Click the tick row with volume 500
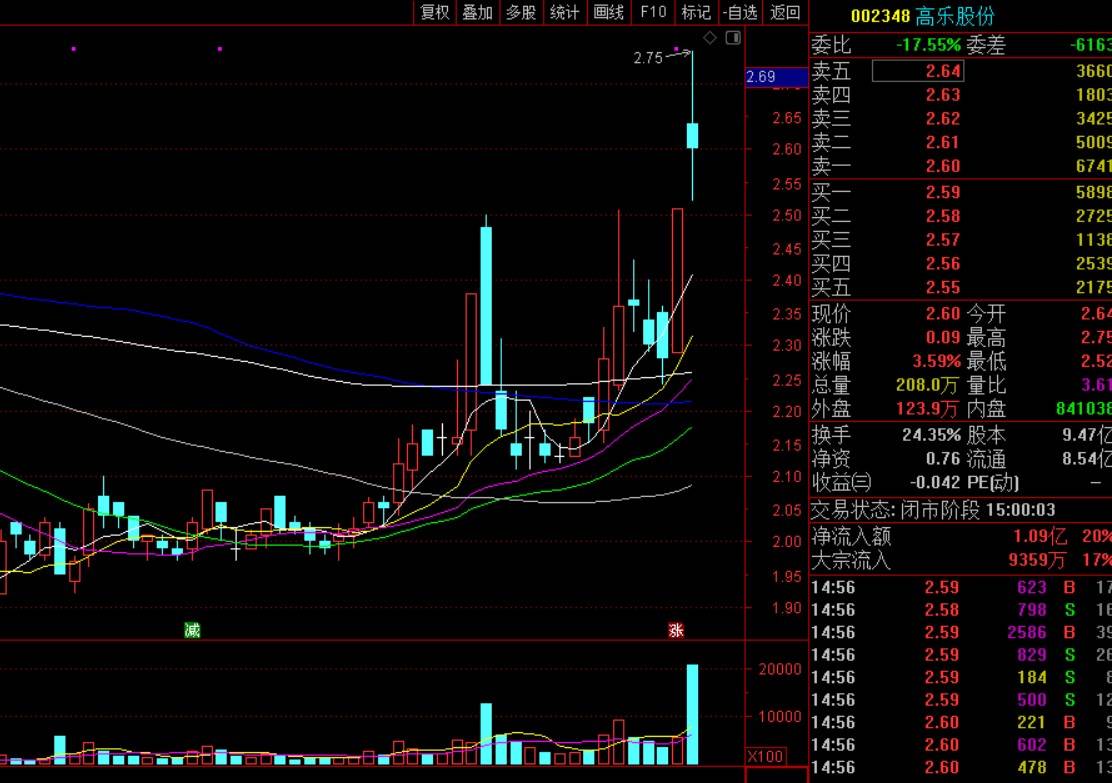This screenshot has height=783, width=1112. click(x=961, y=700)
